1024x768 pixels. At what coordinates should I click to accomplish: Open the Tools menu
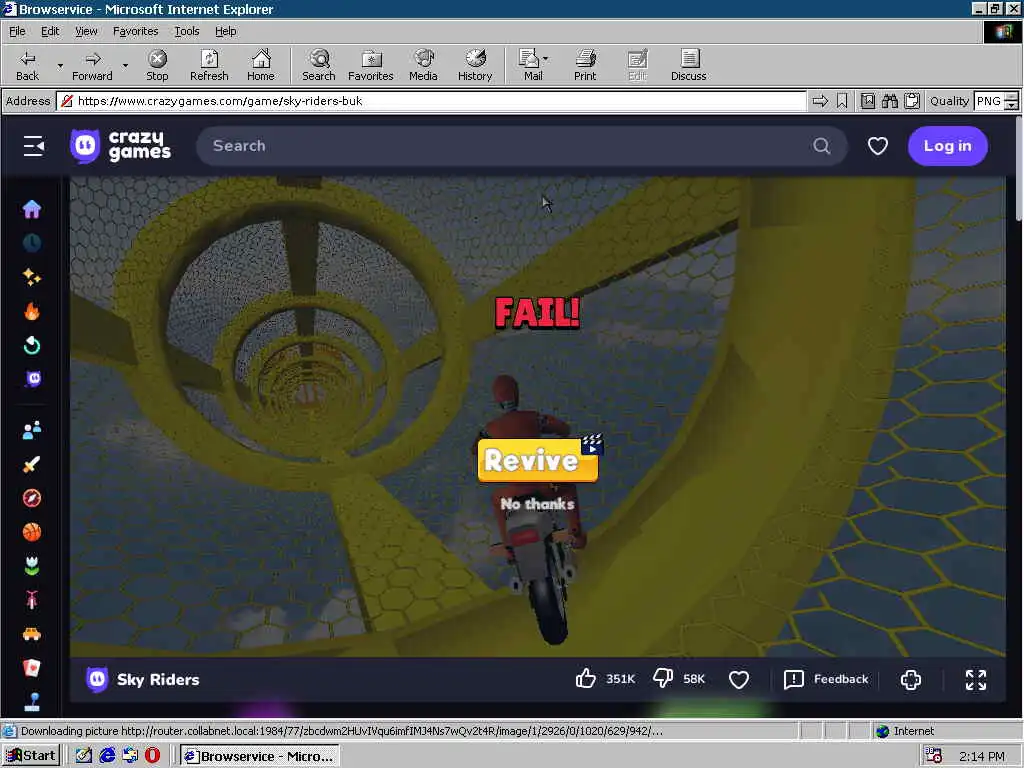point(186,31)
